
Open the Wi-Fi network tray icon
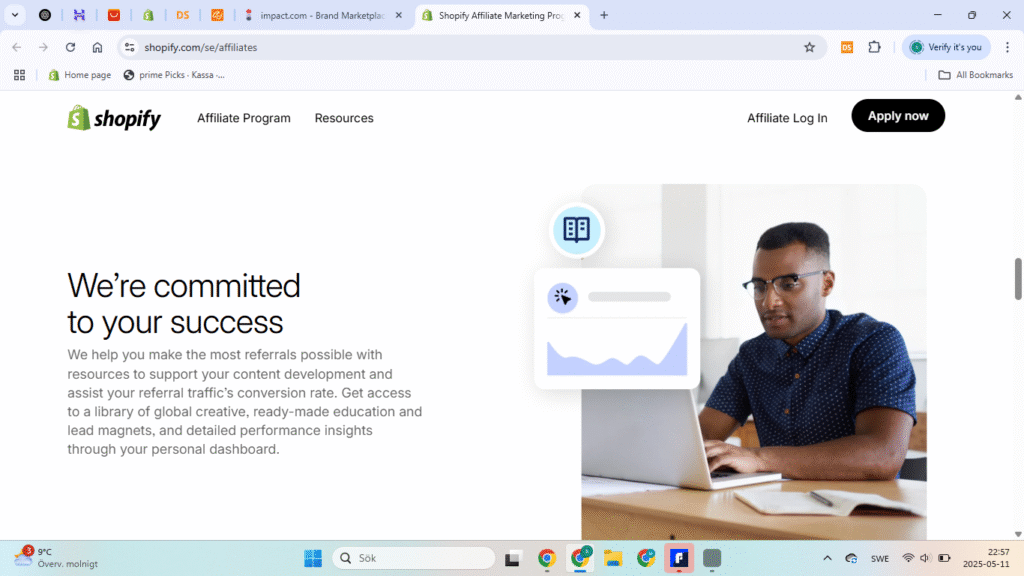tap(908, 558)
